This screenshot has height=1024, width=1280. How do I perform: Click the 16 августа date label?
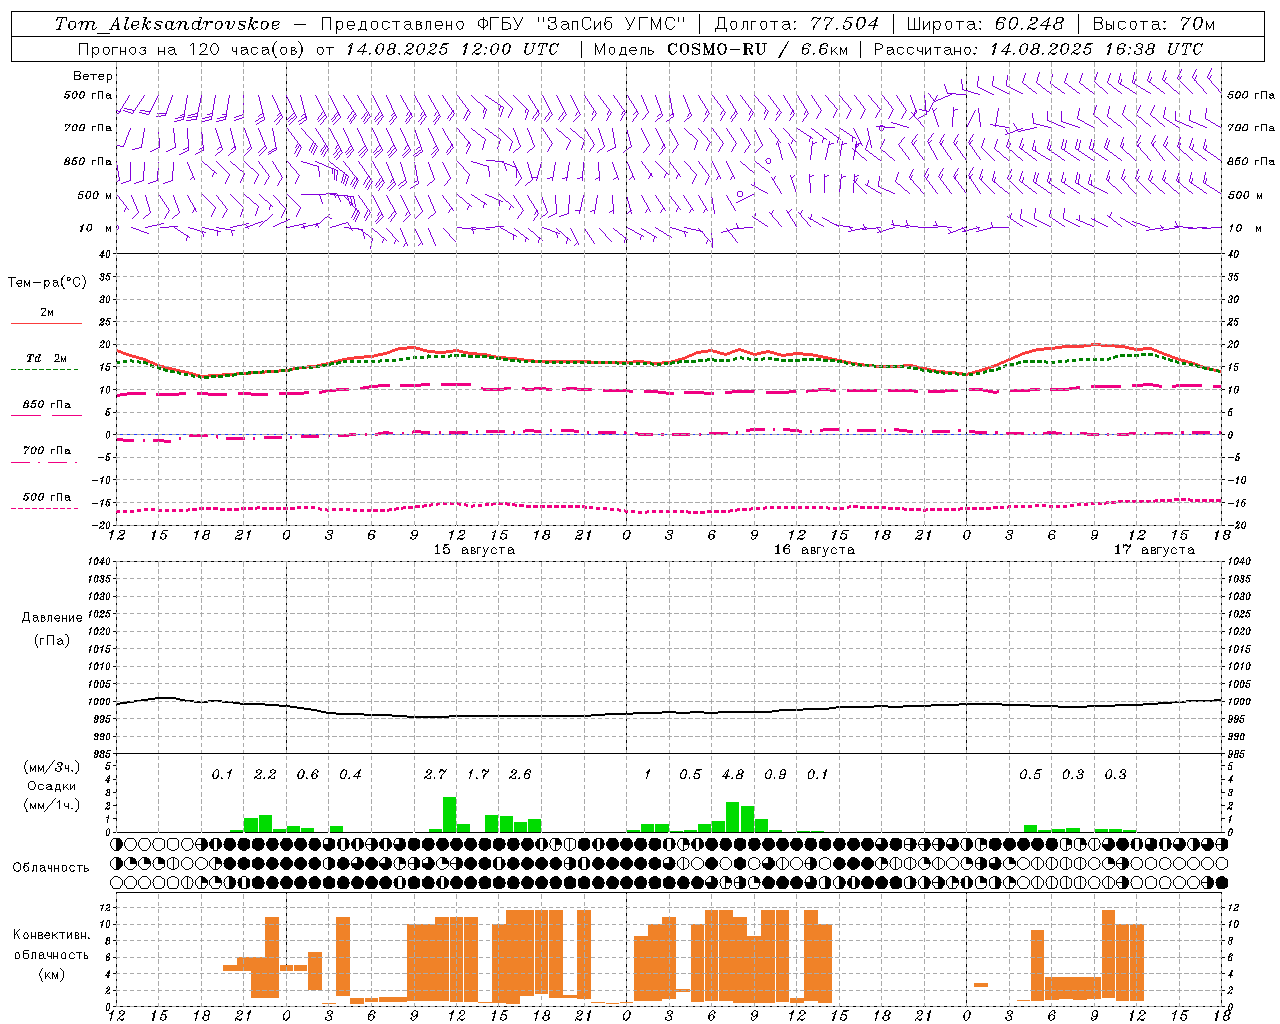click(814, 550)
